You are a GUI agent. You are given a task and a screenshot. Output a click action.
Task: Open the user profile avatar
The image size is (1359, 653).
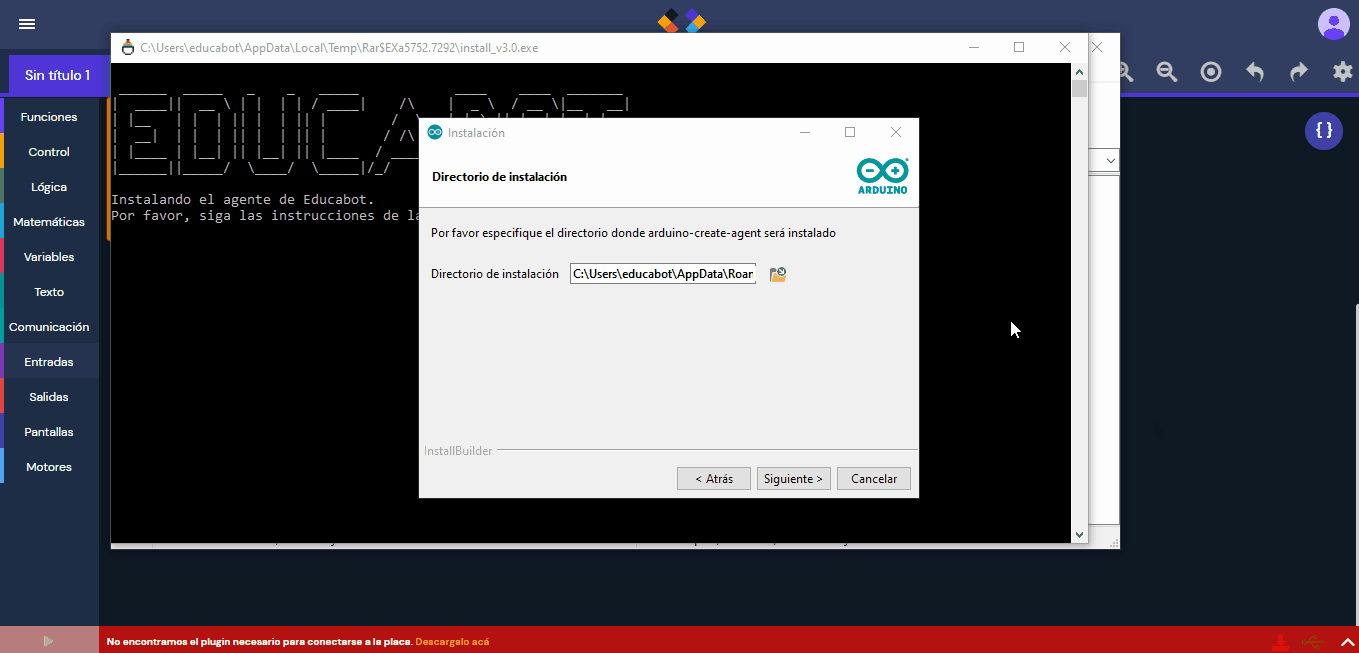[1333, 24]
